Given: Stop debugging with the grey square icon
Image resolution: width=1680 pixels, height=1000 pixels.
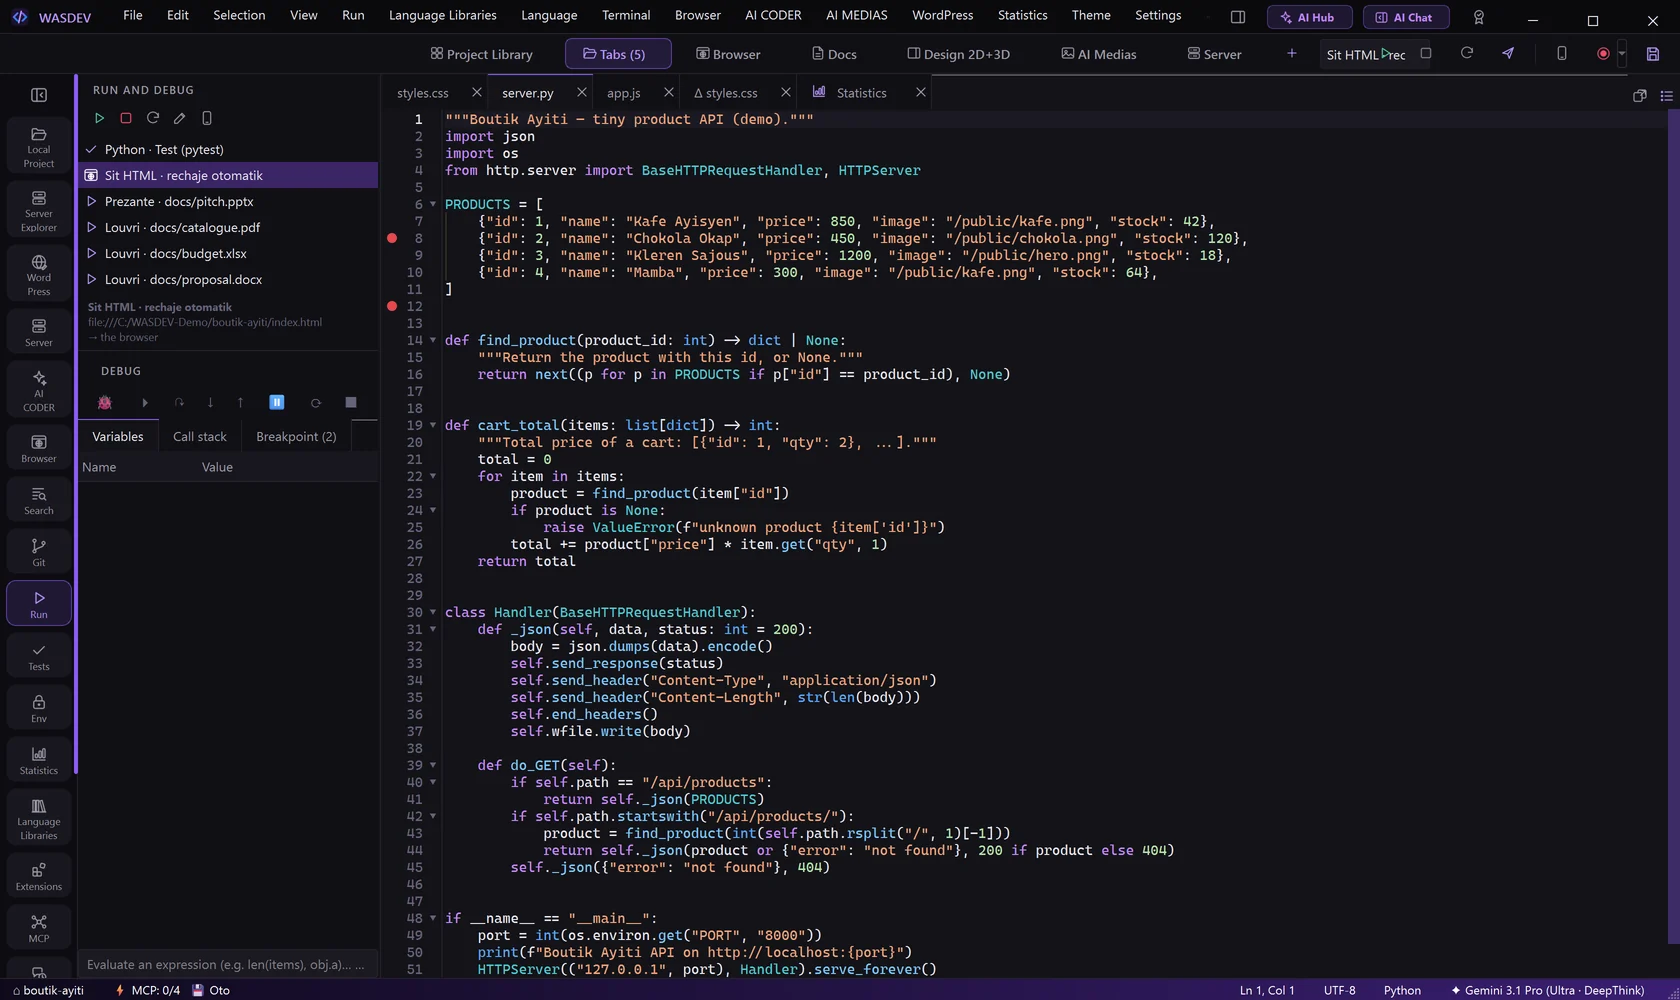Looking at the screenshot, I should click(351, 402).
